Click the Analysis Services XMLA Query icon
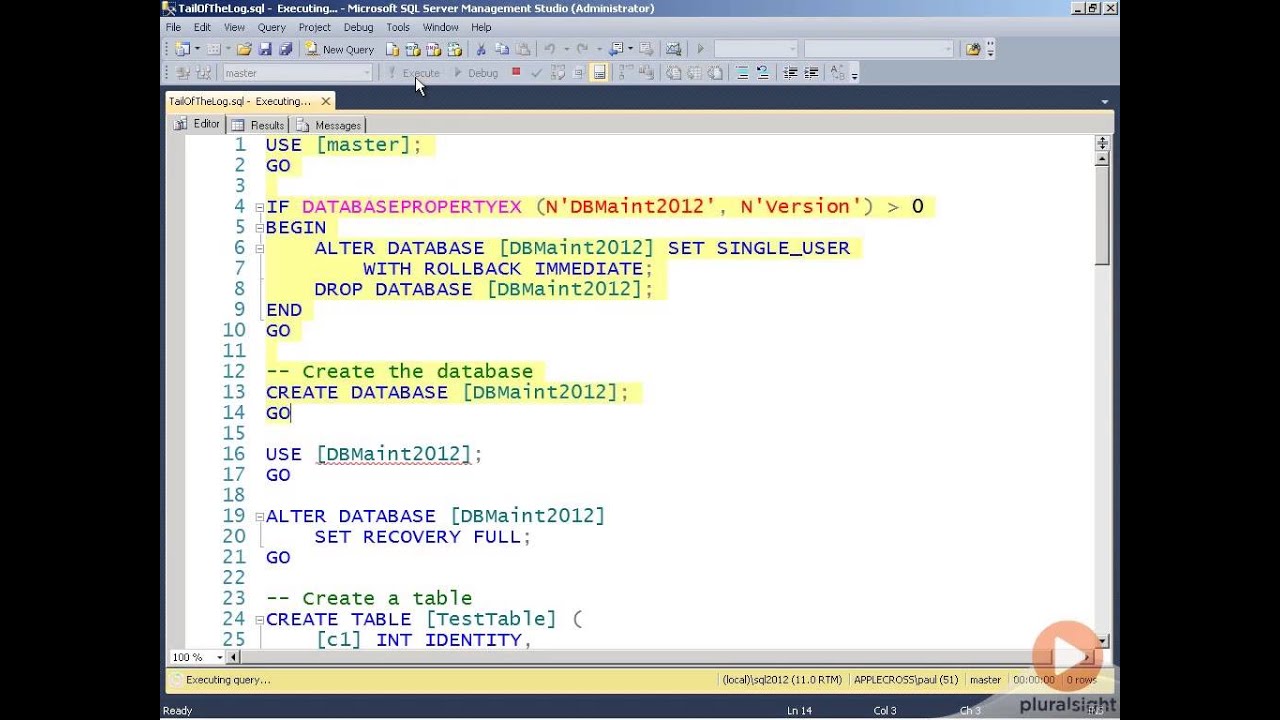The width and height of the screenshot is (1280, 720). (x=455, y=49)
